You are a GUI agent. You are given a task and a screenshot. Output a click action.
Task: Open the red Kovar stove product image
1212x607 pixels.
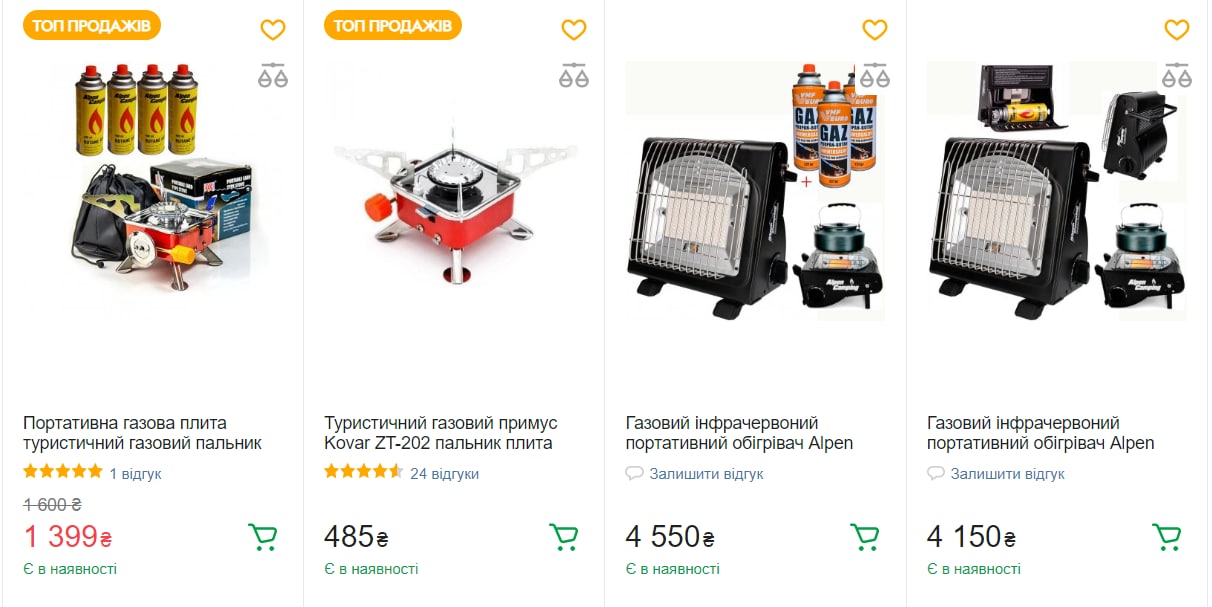point(454,190)
